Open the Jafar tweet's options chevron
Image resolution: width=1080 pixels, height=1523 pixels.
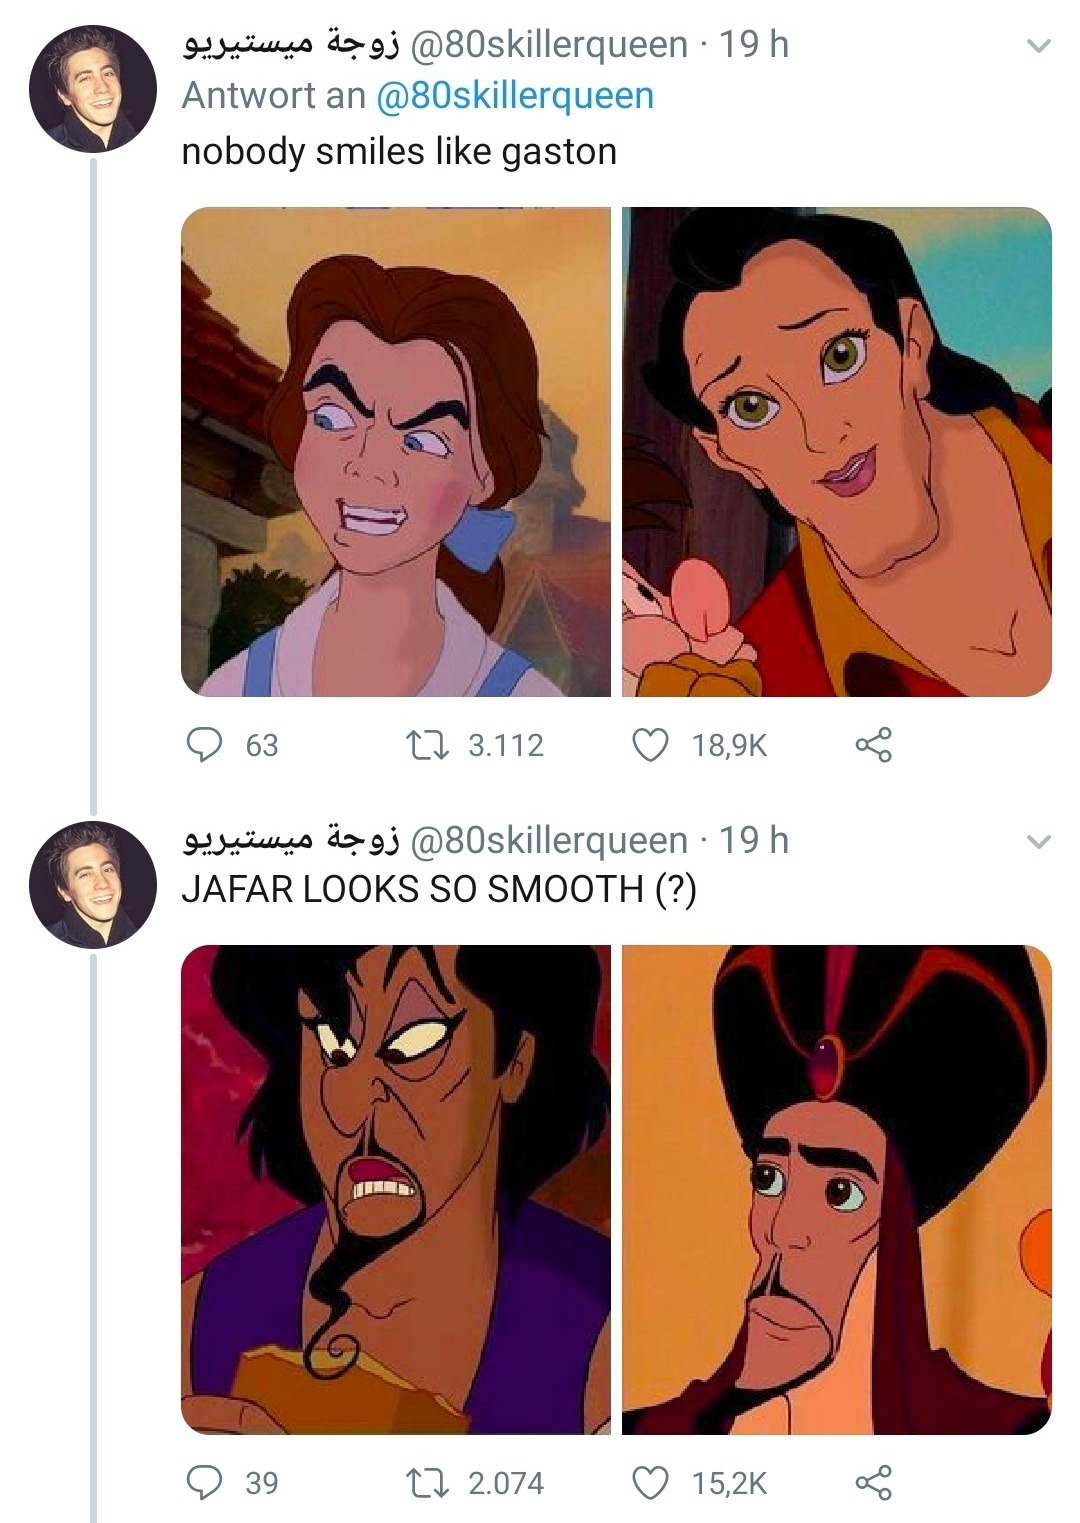pos(1039,842)
